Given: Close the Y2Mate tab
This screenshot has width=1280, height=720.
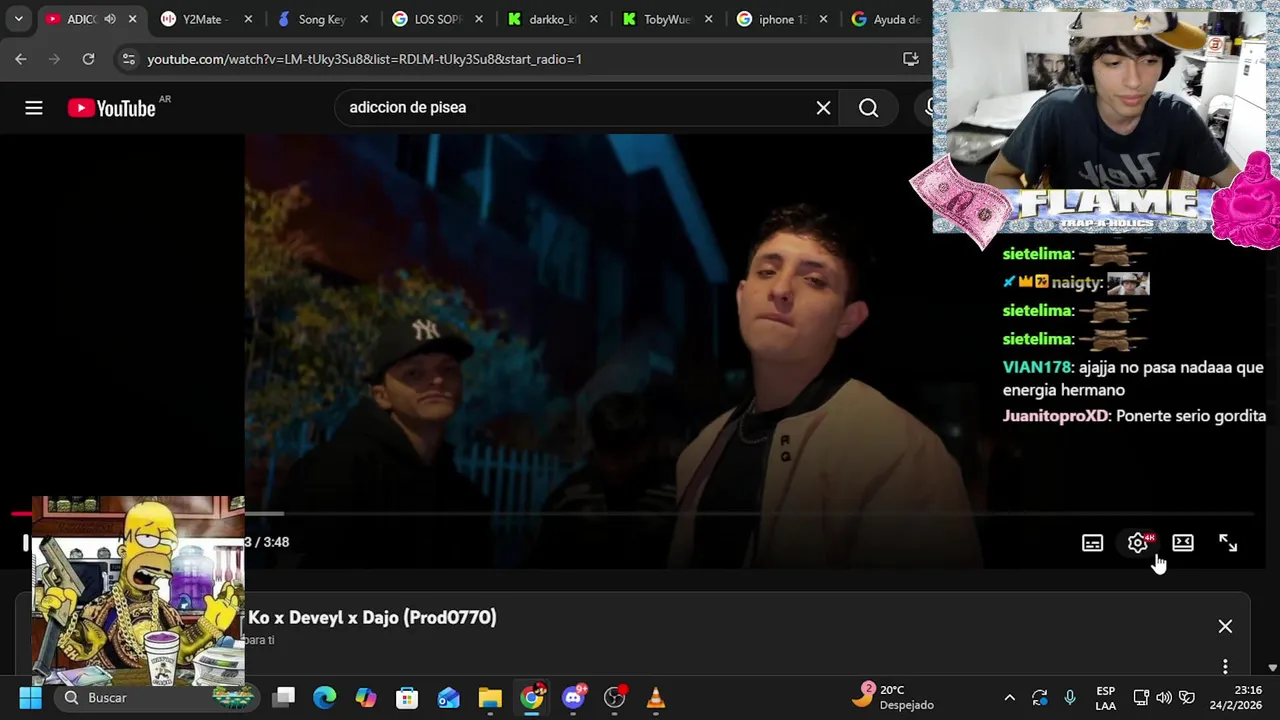Looking at the screenshot, I should point(248,19).
